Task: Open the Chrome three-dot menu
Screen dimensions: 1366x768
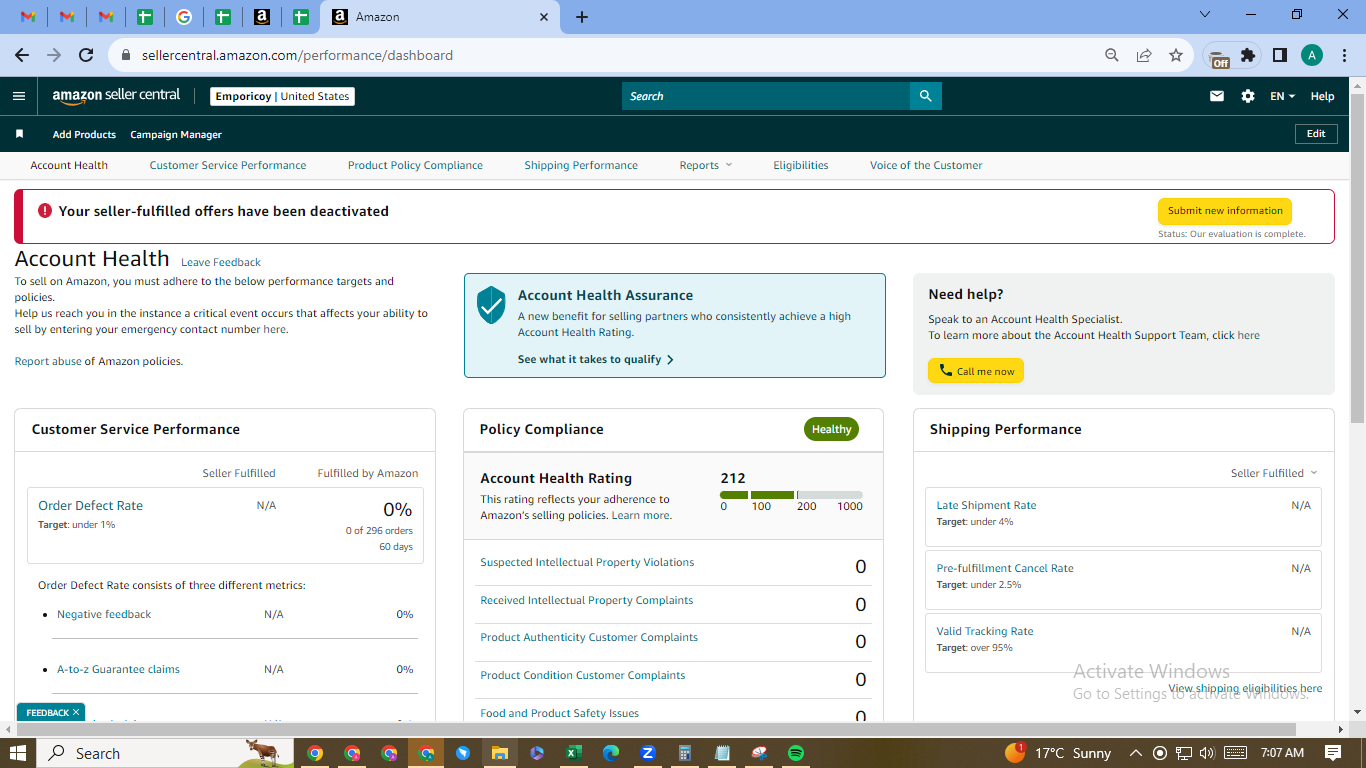Action: tap(1345, 55)
